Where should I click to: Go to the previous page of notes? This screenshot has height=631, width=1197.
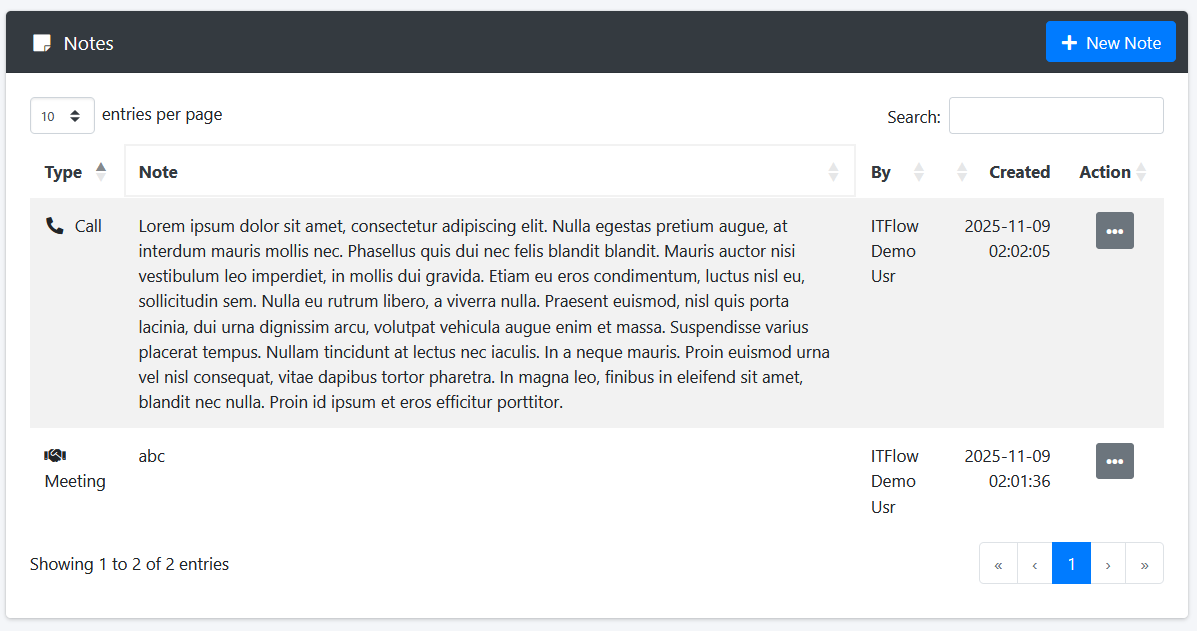pyautogui.click(x=1034, y=564)
